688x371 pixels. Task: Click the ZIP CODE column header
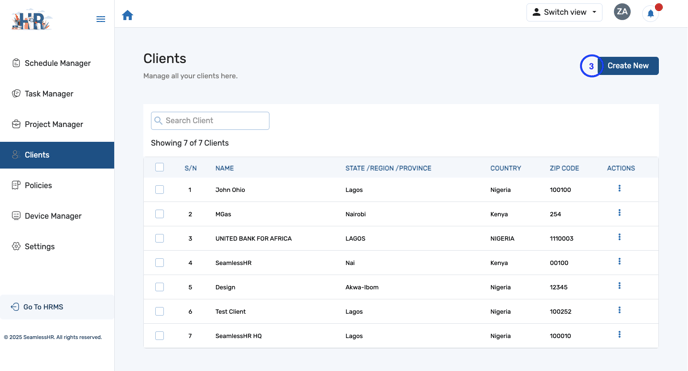[564, 168]
